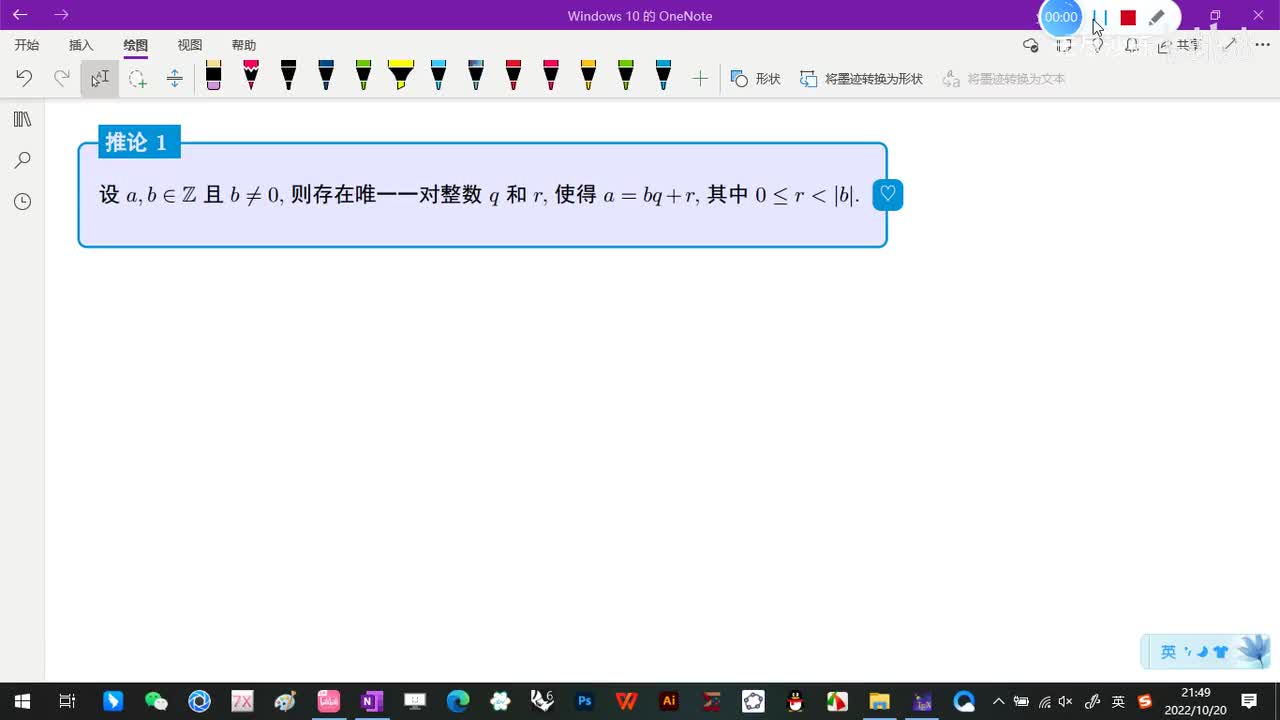Screen dimensions: 1280x720
Task: Click the heart badge next to the corollary box
Action: 888,195
